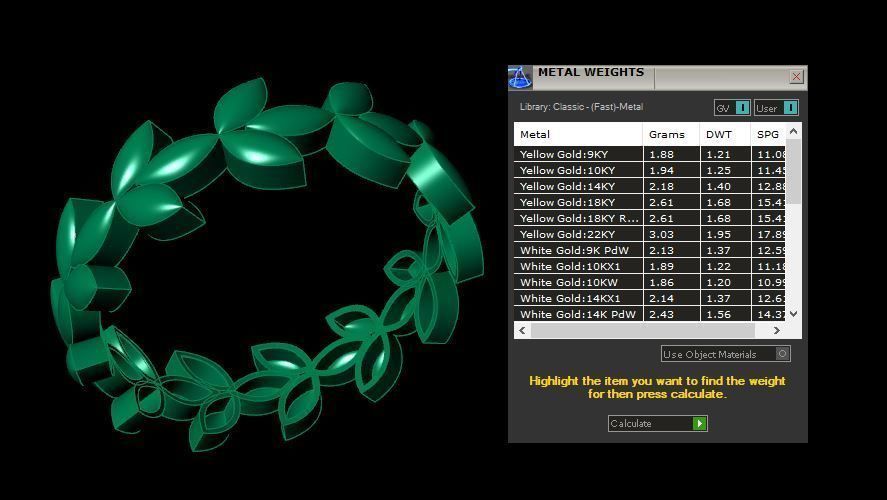Select the White Gold:14K PdW row
Viewport: 887px width, 500px height.
tap(650, 314)
